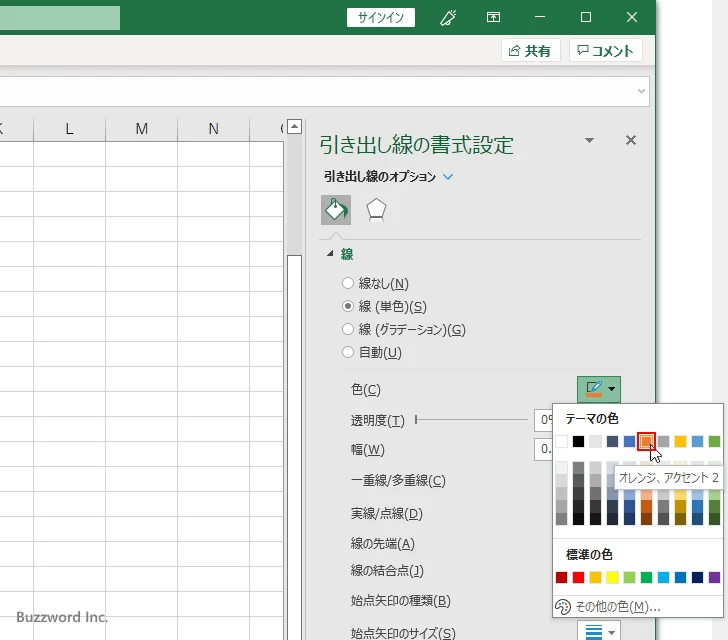Viewport: 728px width, 640px height.
Task: Pick the gray Accent 3 theme color
Action: coord(663,441)
